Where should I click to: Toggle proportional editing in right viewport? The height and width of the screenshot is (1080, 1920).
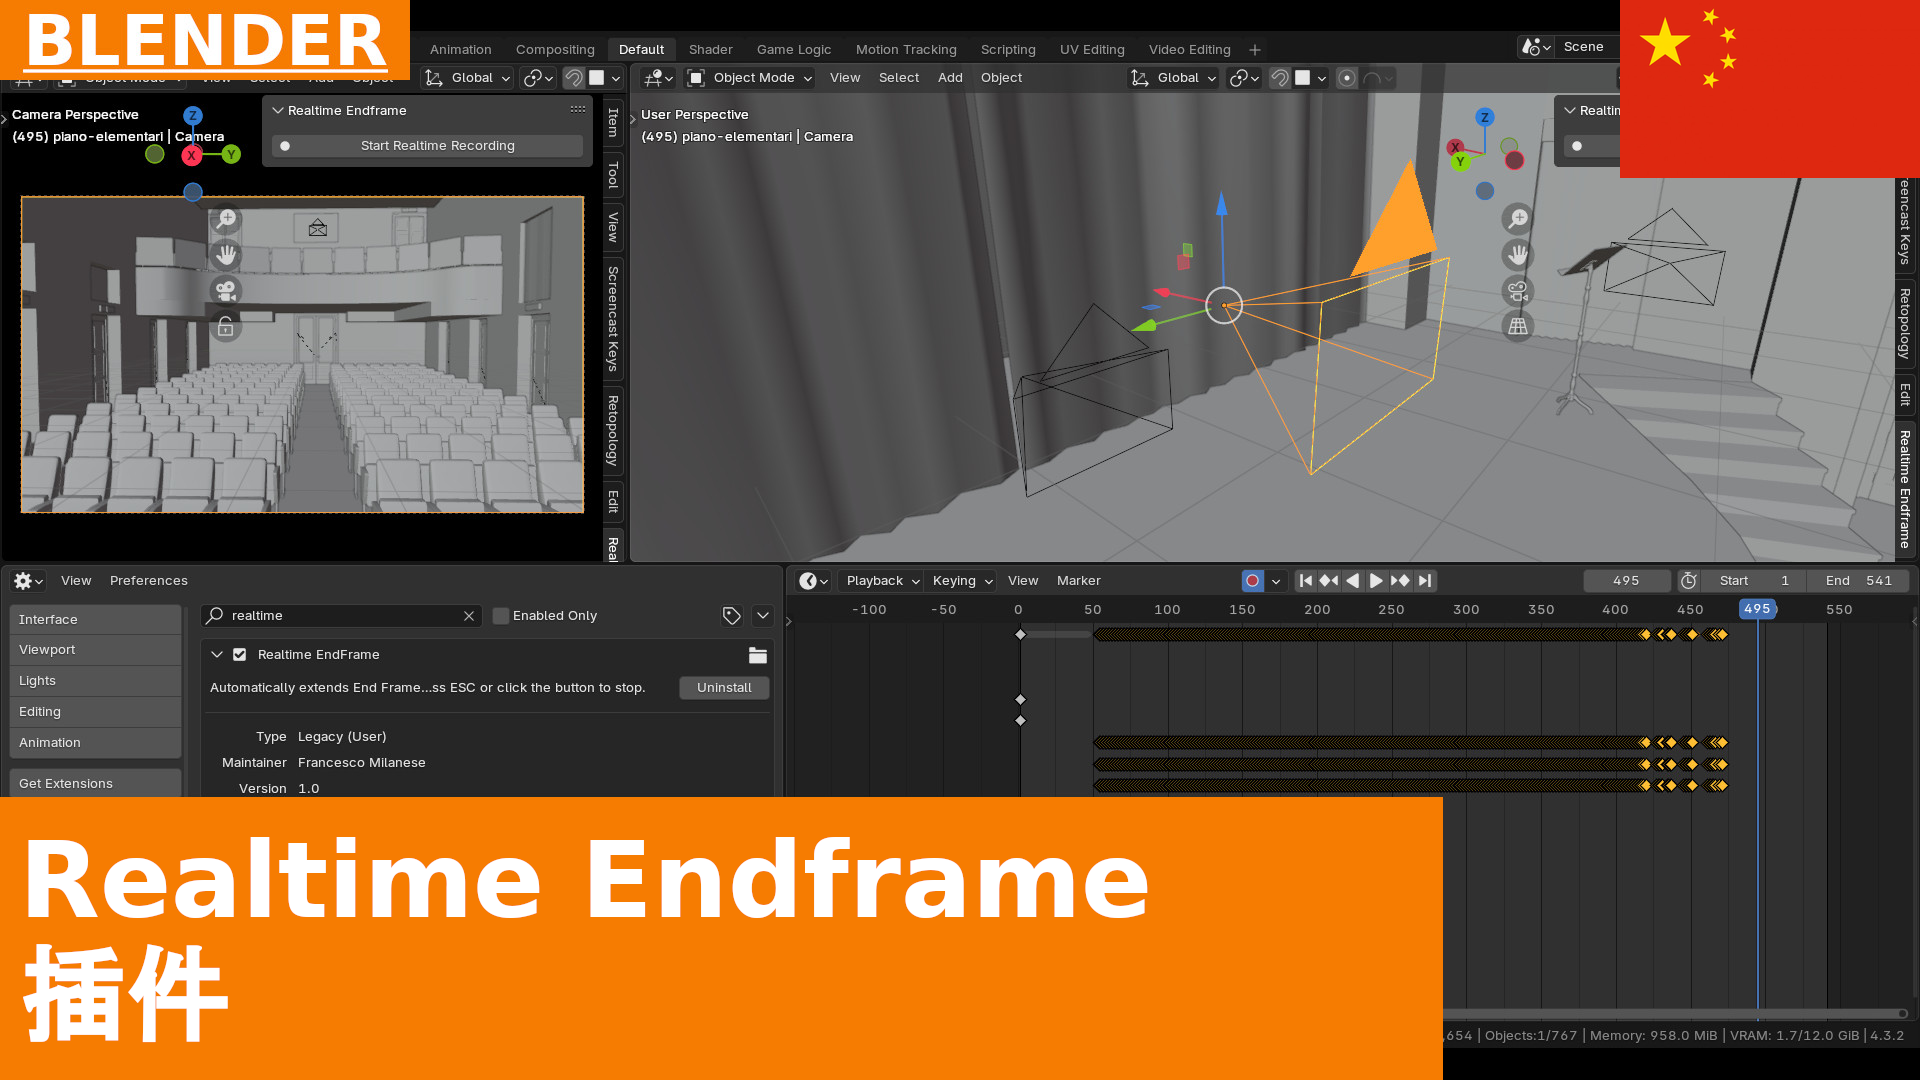point(1347,78)
